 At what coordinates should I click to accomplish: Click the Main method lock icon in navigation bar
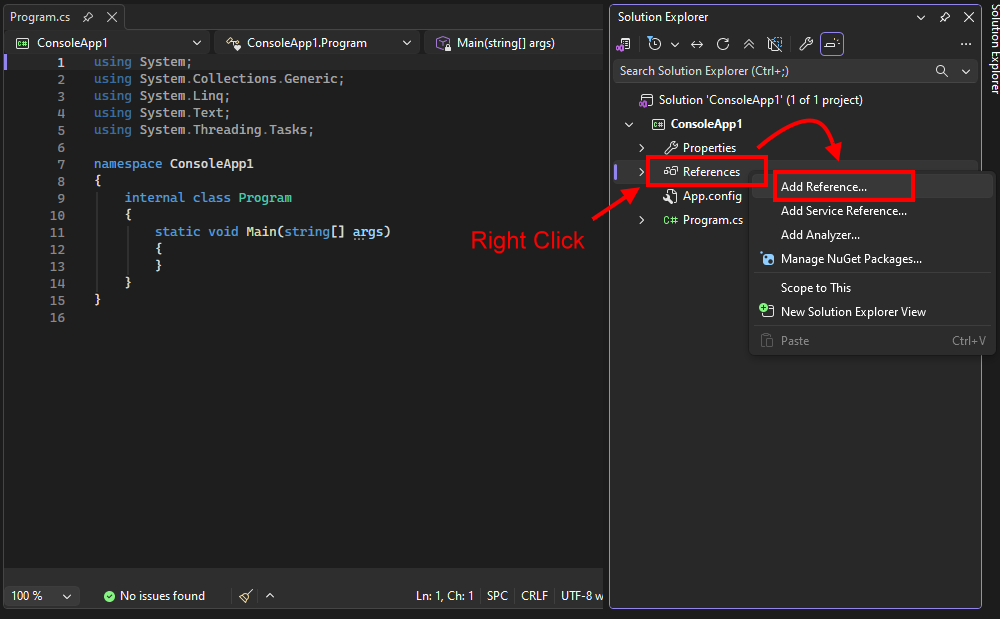pyautogui.click(x=443, y=43)
